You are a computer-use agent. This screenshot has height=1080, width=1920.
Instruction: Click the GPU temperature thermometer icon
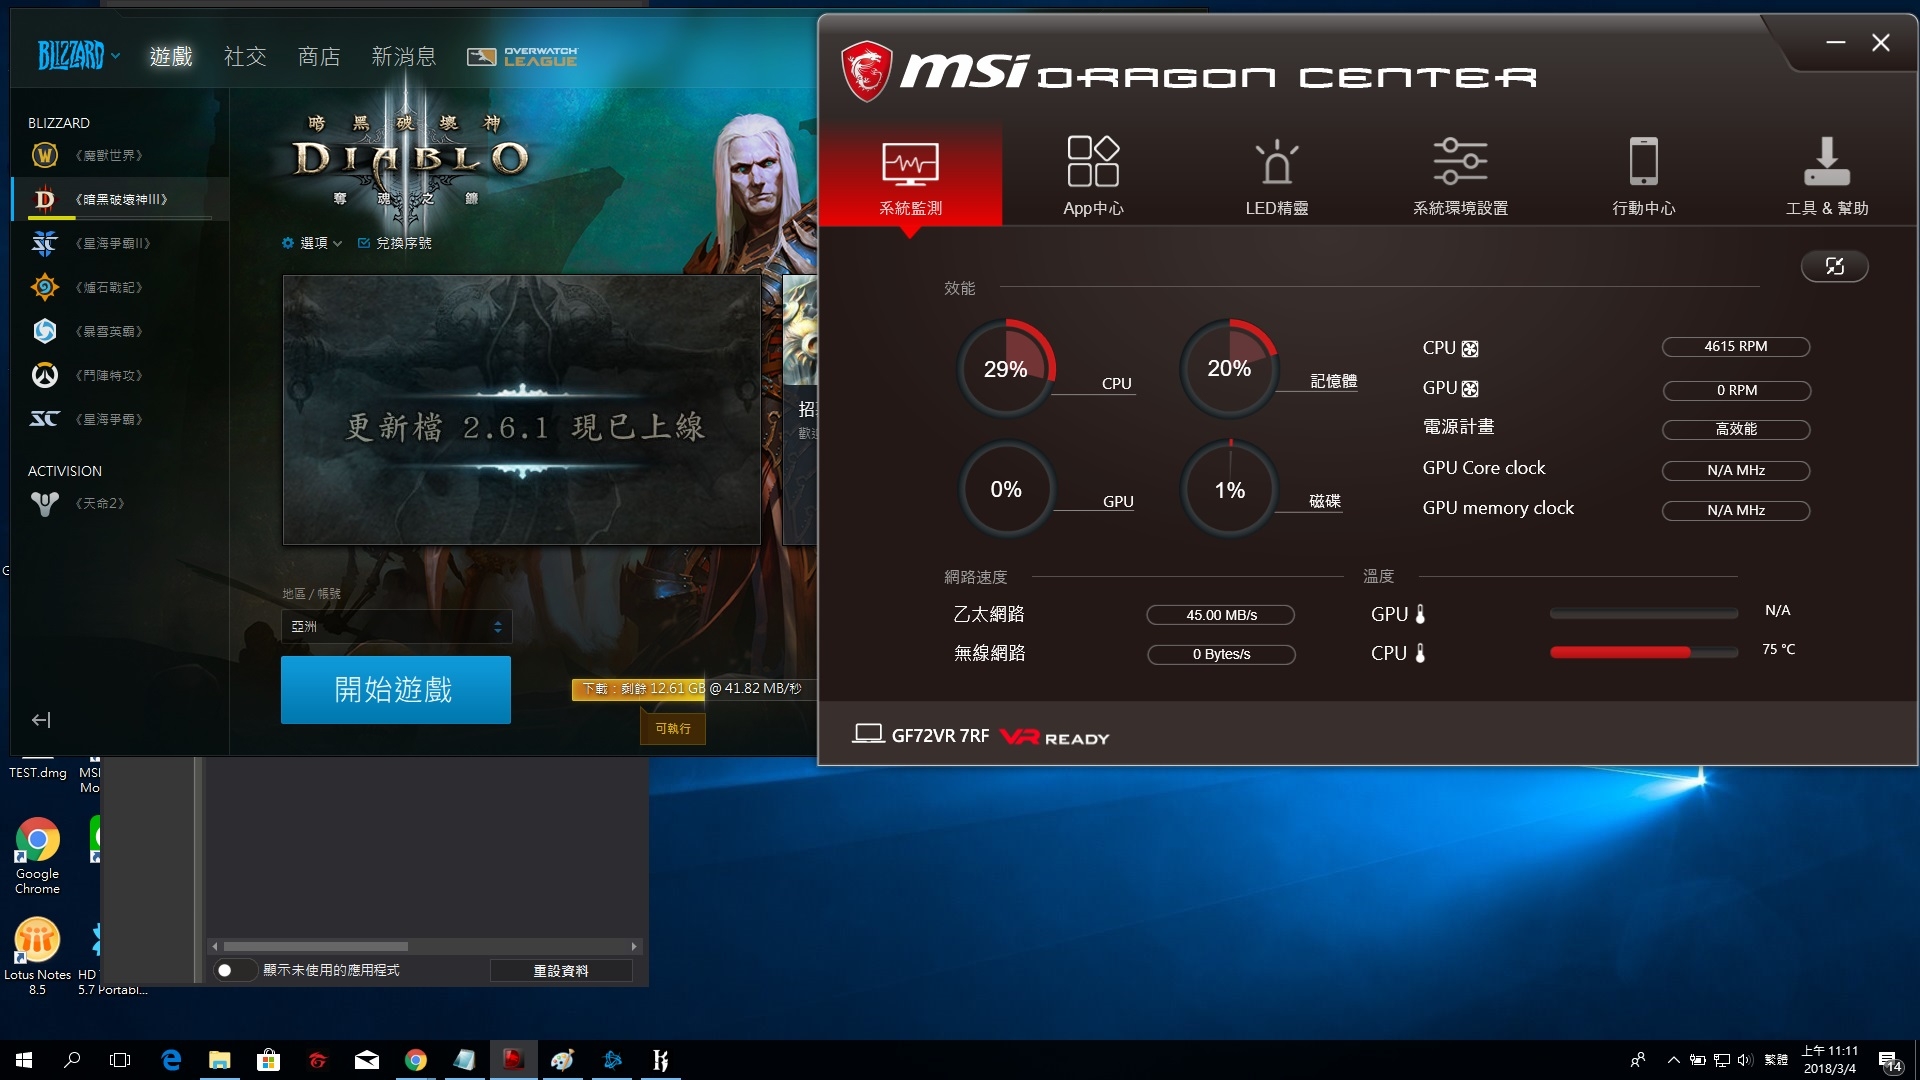coord(1420,614)
